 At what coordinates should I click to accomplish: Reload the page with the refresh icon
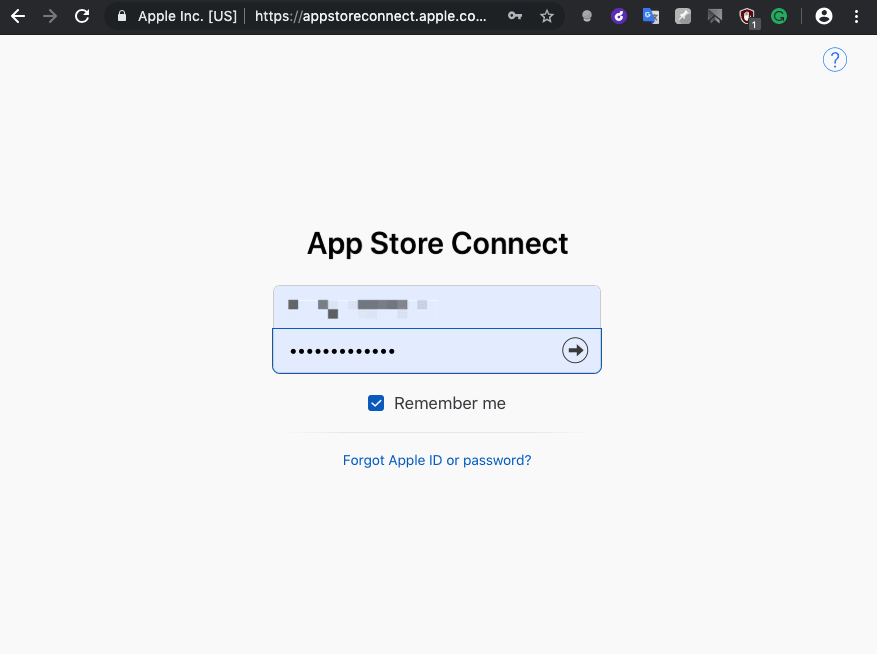pos(82,16)
